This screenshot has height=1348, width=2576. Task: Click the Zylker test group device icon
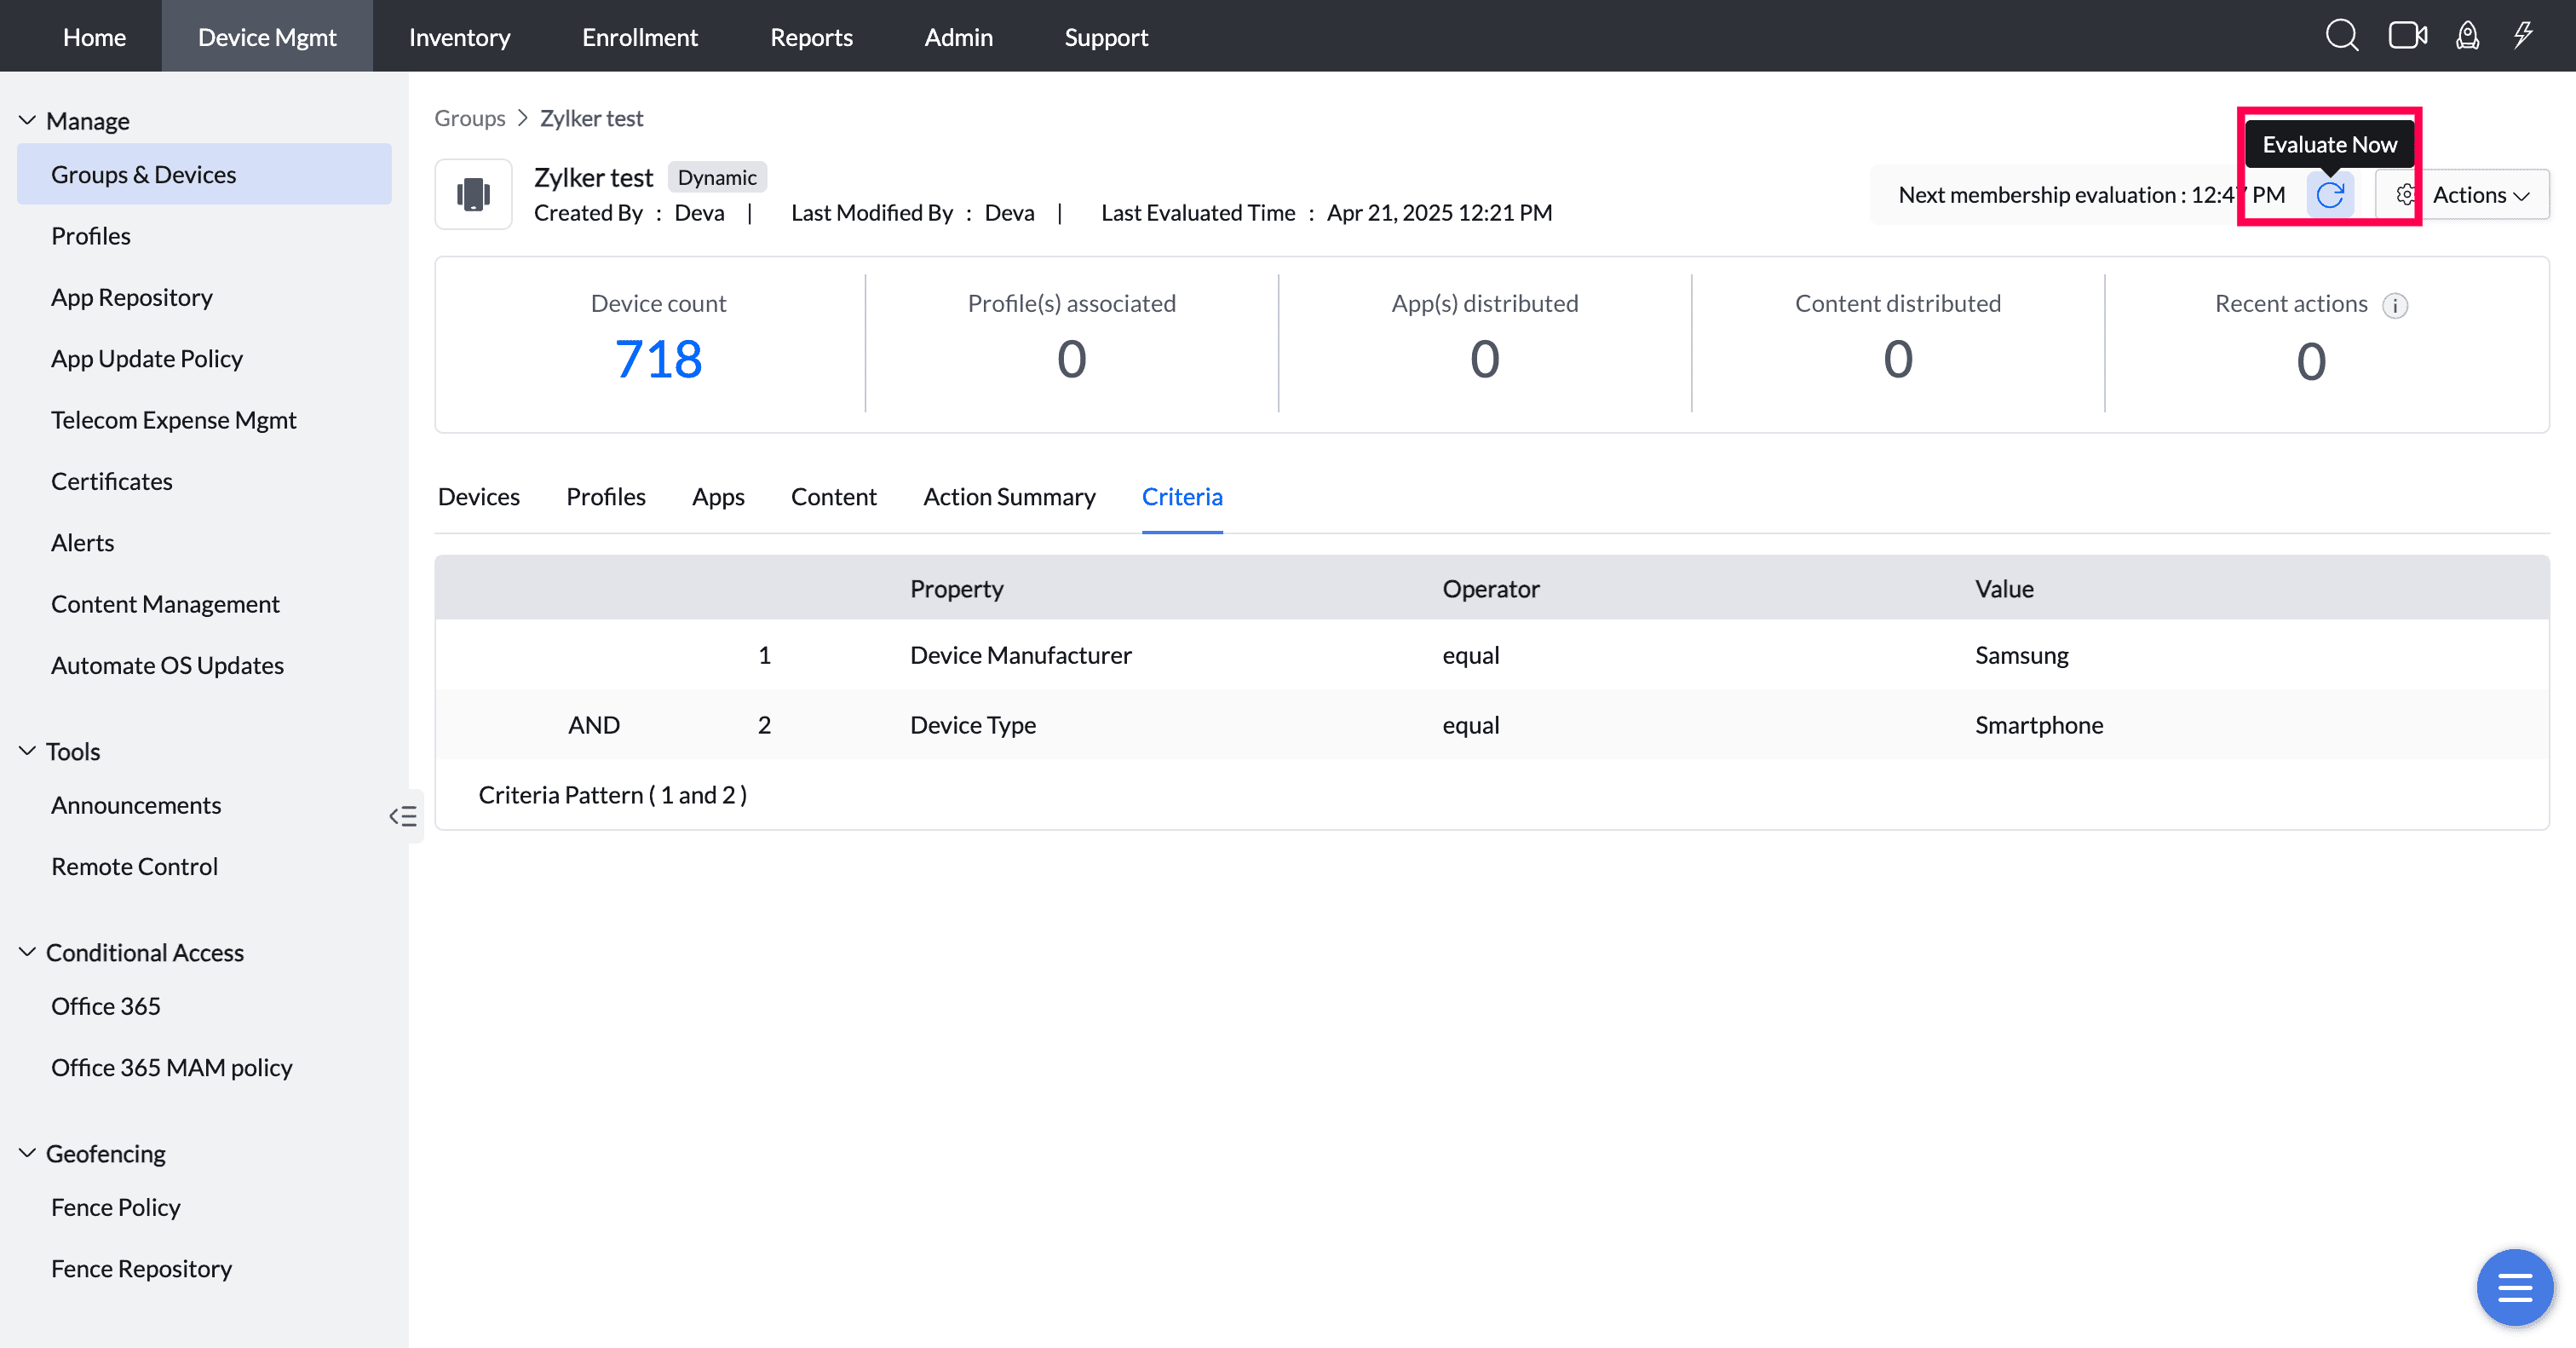(x=473, y=194)
